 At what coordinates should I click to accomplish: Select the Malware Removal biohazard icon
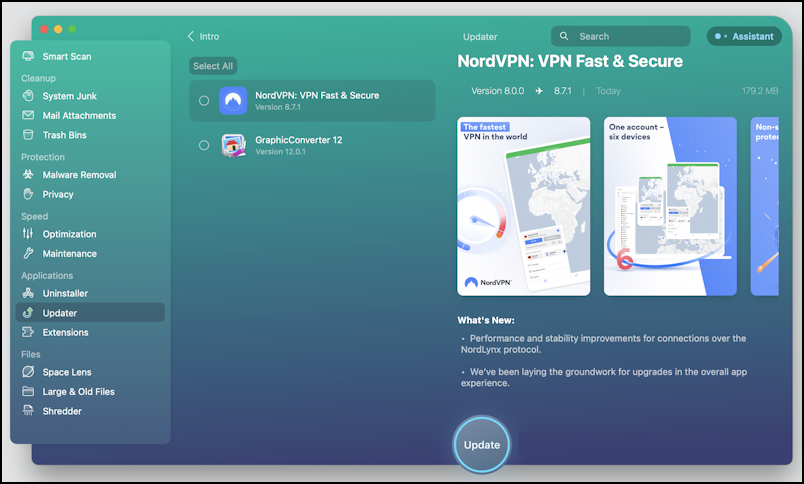point(28,174)
